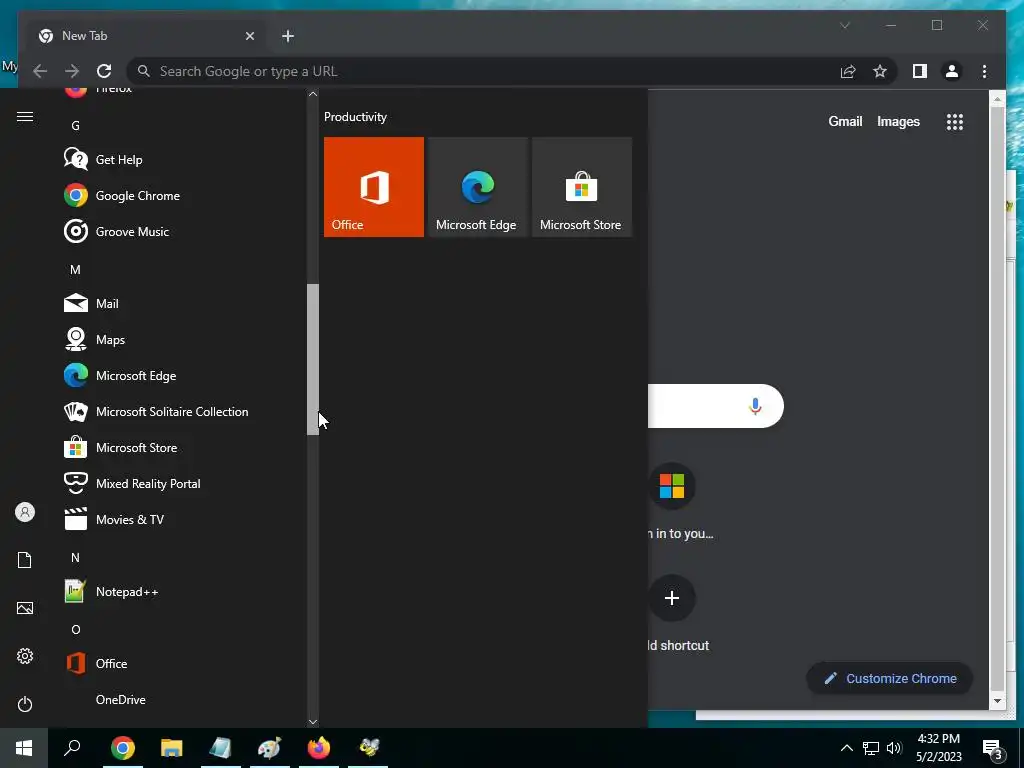The width and height of the screenshot is (1024, 768).
Task: Open File Explorer from the taskbar
Action: click(x=172, y=748)
